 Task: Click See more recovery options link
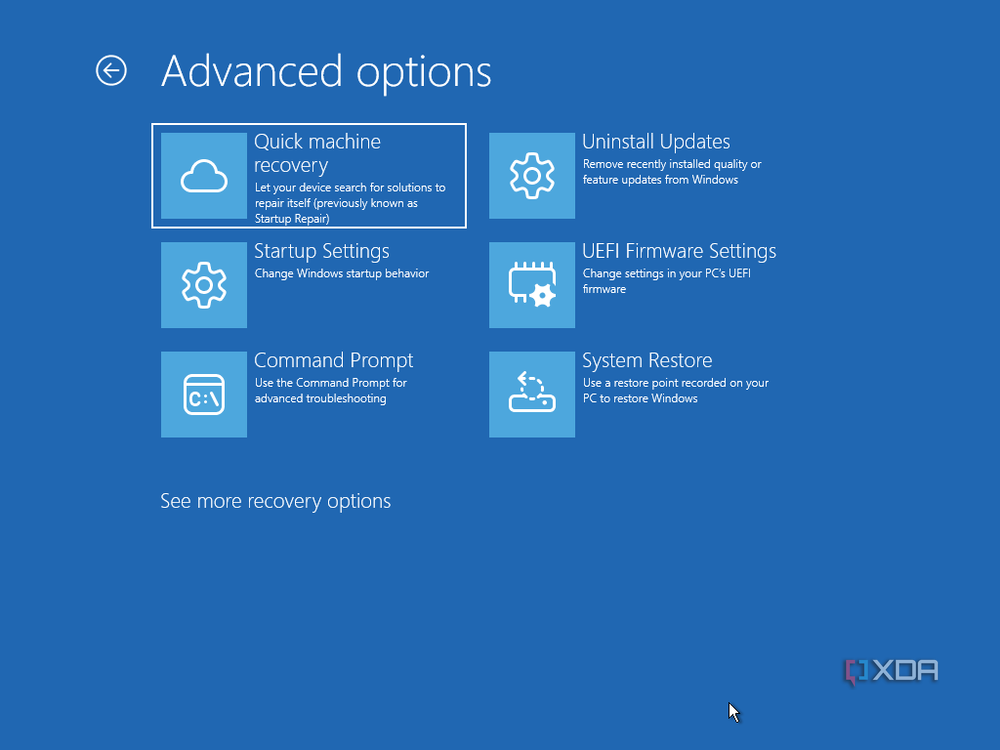point(276,501)
